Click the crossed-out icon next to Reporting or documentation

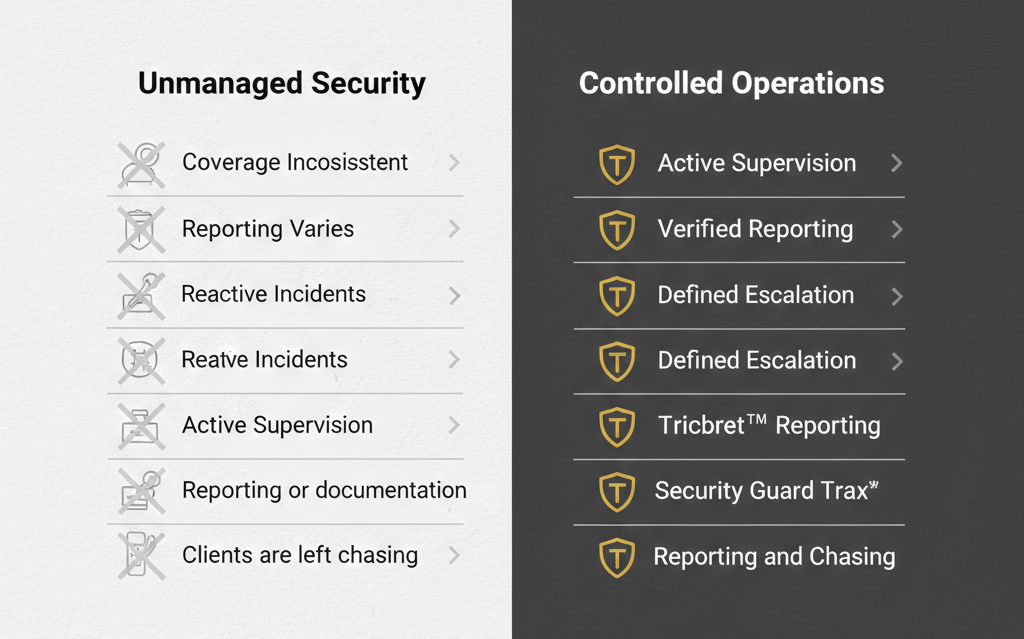141,490
